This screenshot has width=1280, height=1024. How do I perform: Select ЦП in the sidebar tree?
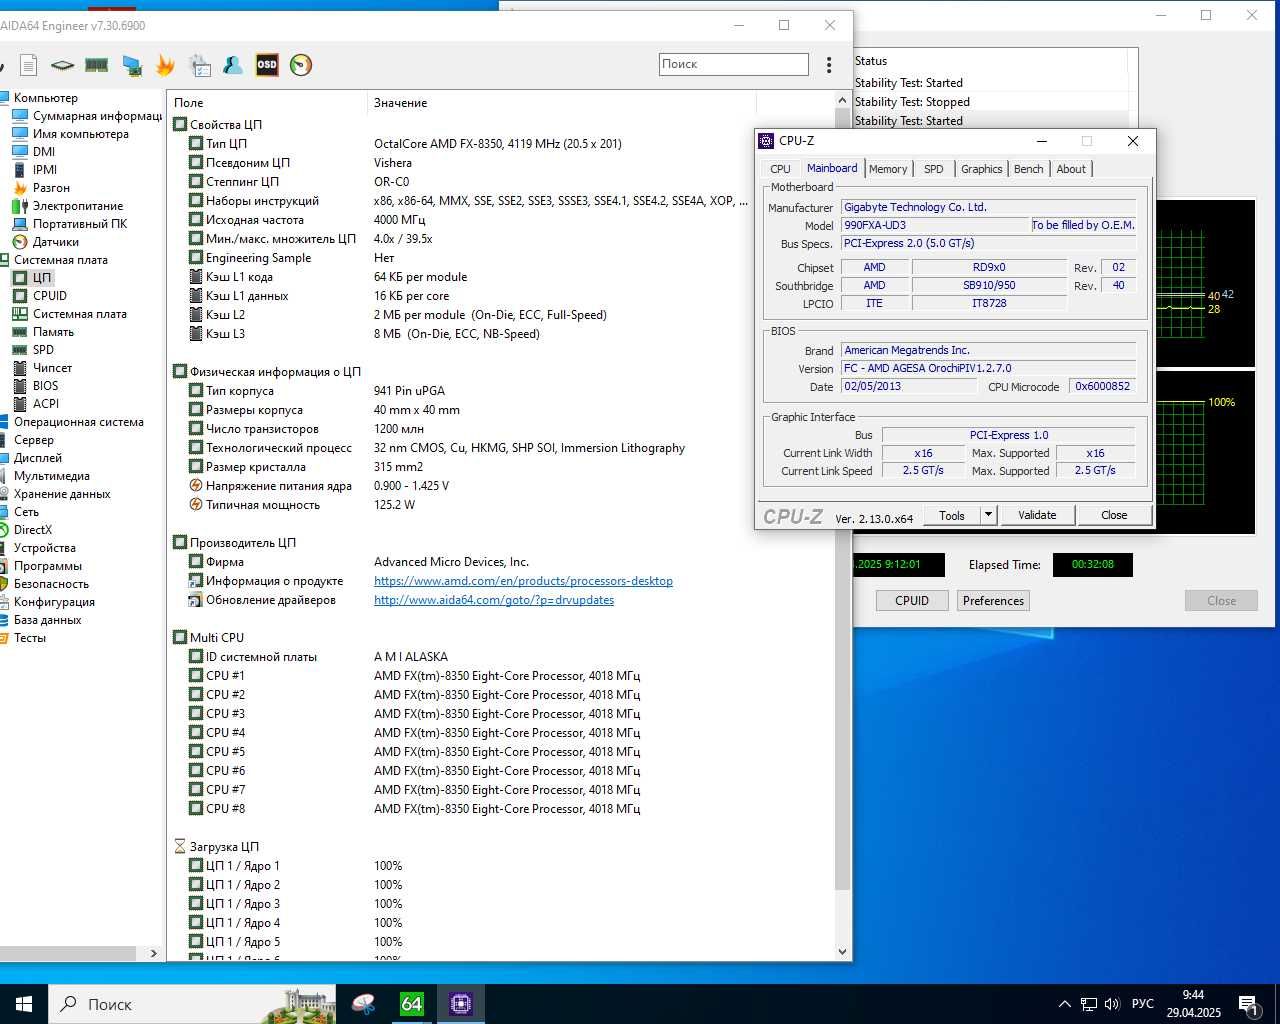pyautogui.click(x=41, y=278)
